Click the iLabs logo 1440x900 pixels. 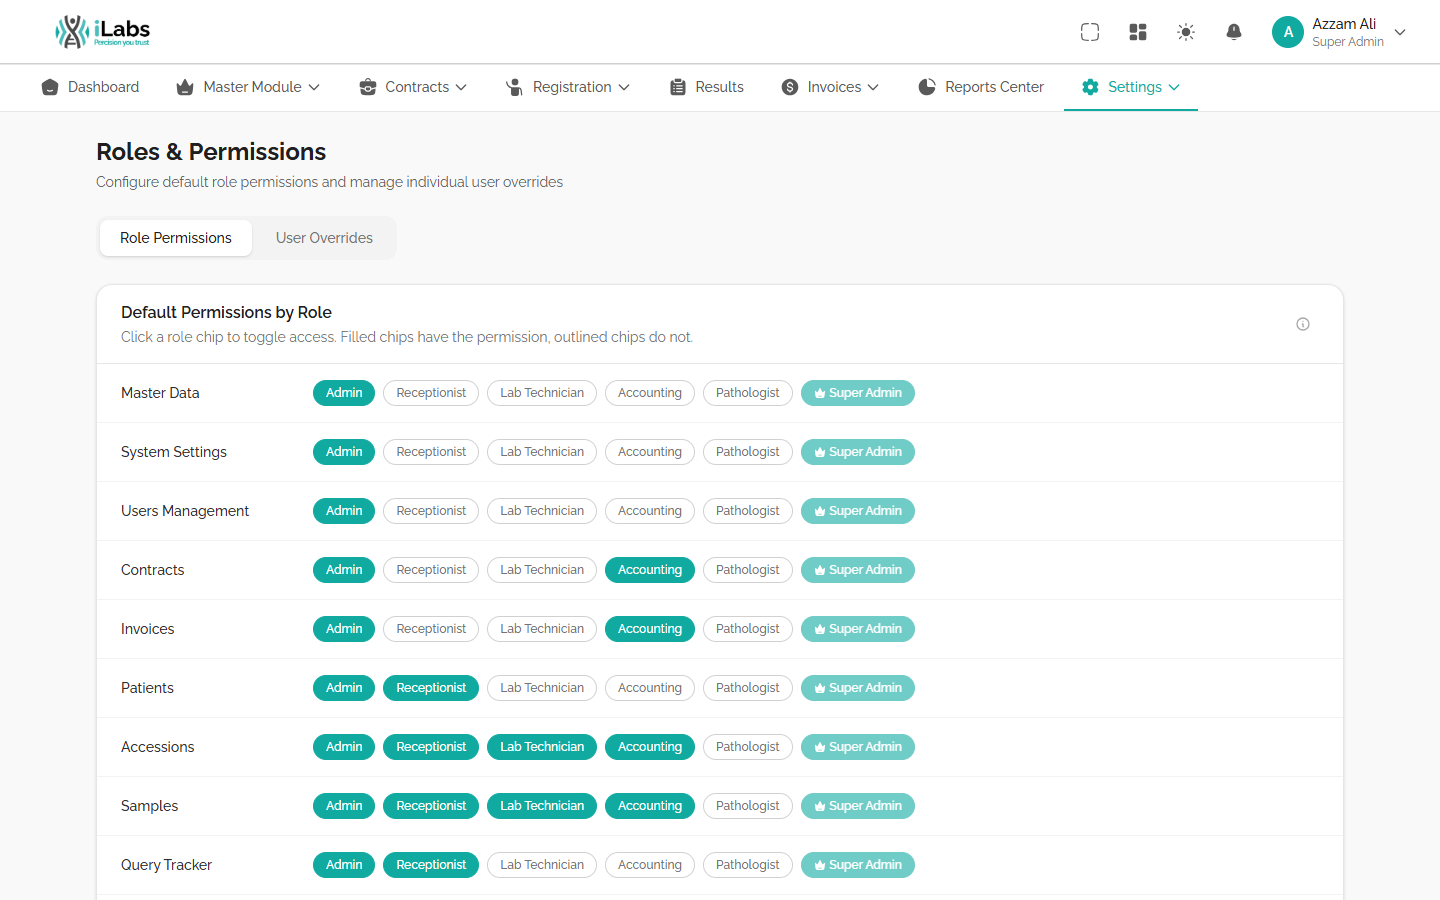coord(102,32)
